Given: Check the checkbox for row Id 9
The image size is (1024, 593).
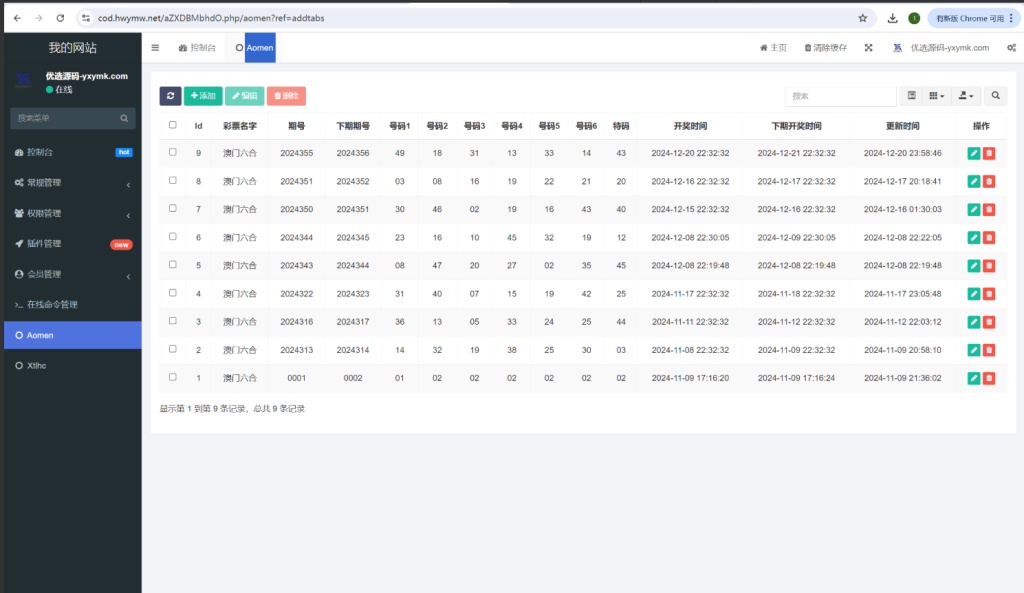Looking at the screenshot, I should pyautogui.click(x=172, y=152).
